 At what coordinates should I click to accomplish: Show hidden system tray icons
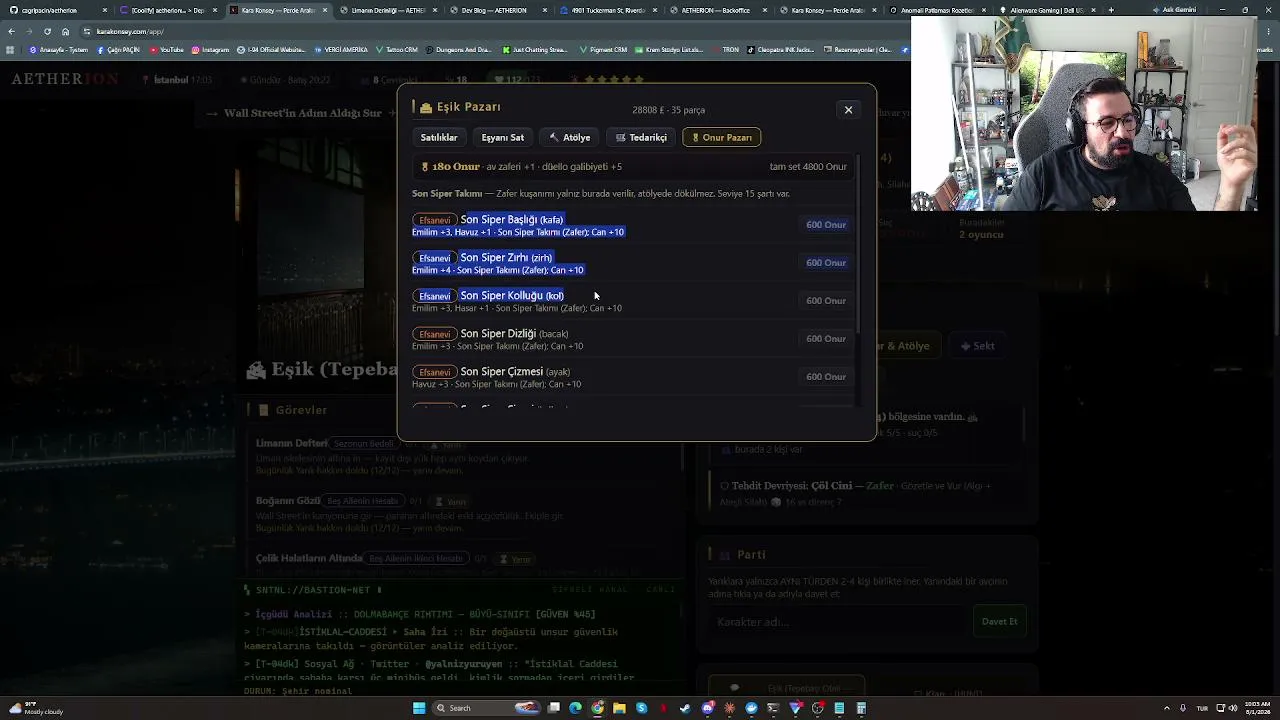pyautogui.click(x=1167, y=708)
